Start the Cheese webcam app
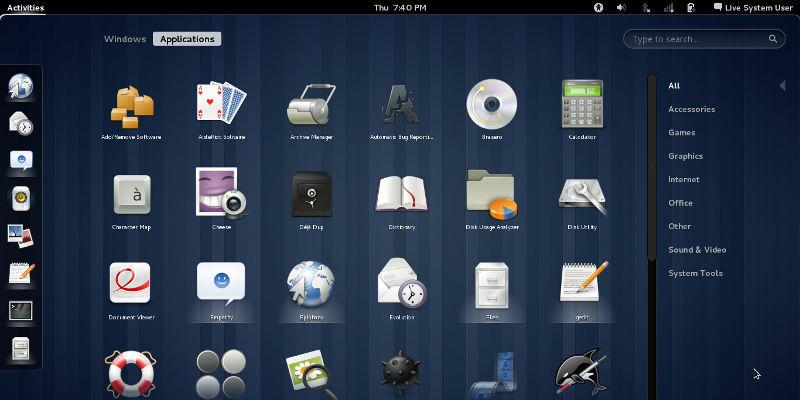Viewport: 800px width, 400px height. pyautogui.click(x=221, y=193)
